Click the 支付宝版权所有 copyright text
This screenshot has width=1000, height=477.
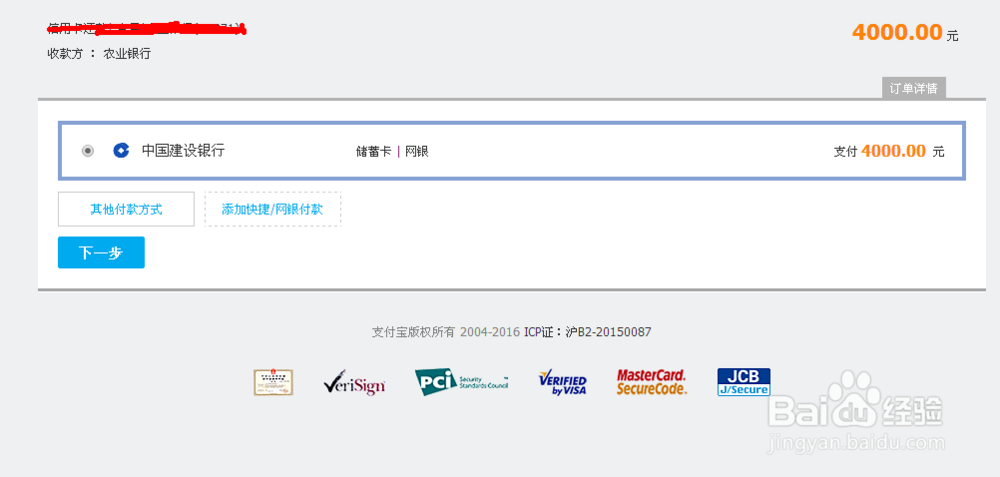pos(414,332)
